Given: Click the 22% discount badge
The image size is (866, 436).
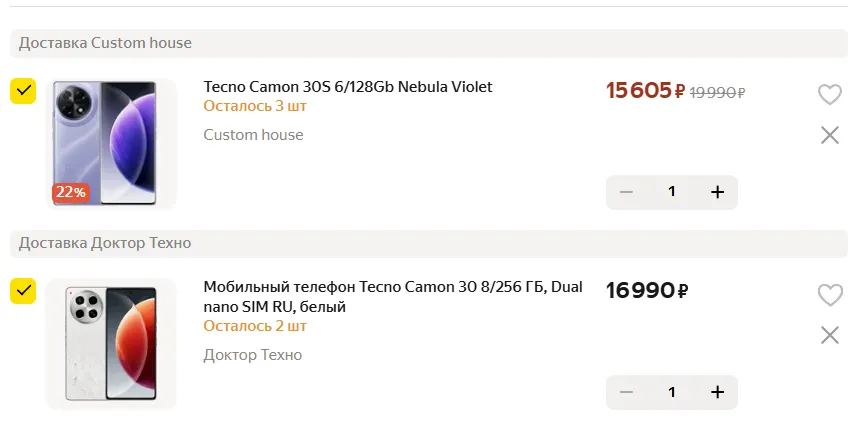Looking at the screenshot, I should point(70,192).
